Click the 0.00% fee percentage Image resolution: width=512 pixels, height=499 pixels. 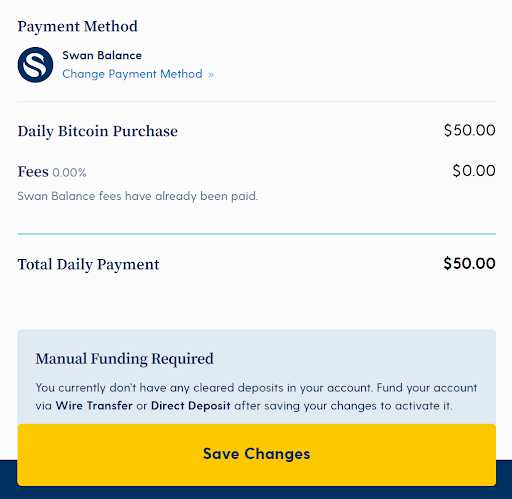tap(69, 172)
